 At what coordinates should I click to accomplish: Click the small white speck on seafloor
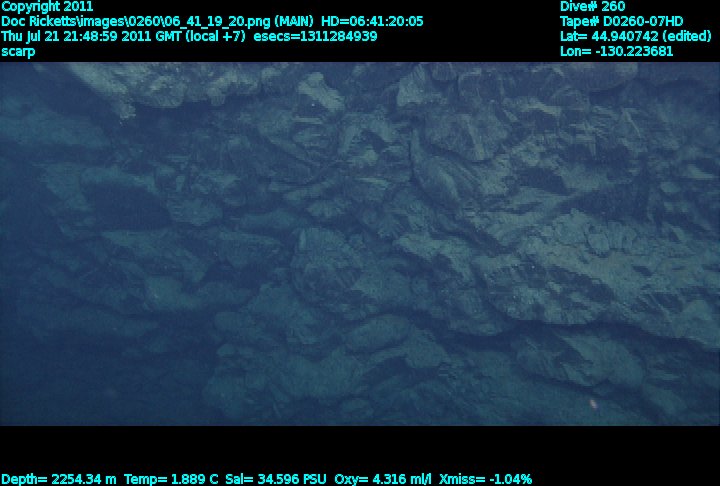[594, 404]
